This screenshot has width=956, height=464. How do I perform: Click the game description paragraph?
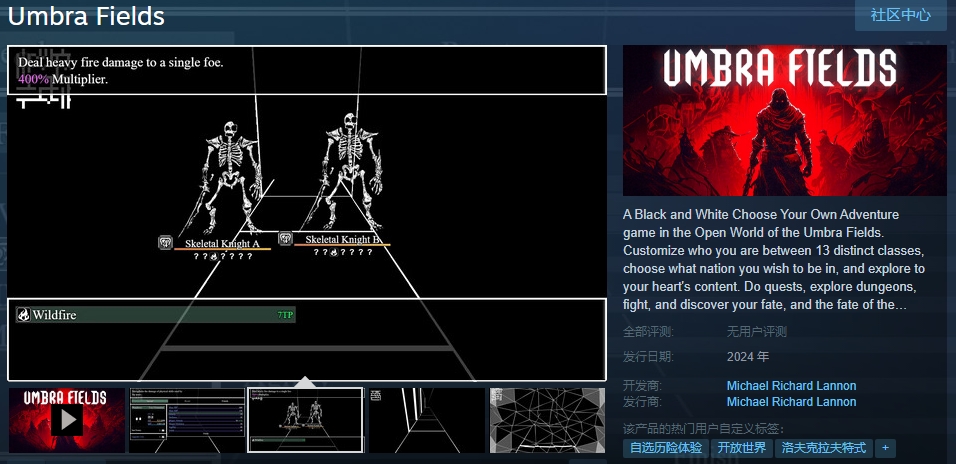click(x=774, y=260)
